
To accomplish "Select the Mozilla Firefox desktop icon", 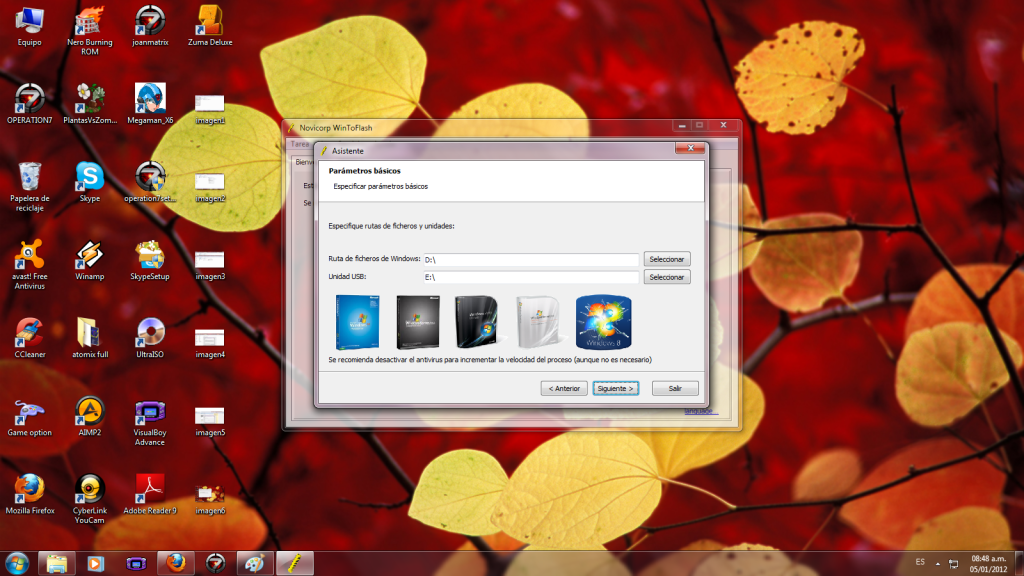I will coord(29,494).
